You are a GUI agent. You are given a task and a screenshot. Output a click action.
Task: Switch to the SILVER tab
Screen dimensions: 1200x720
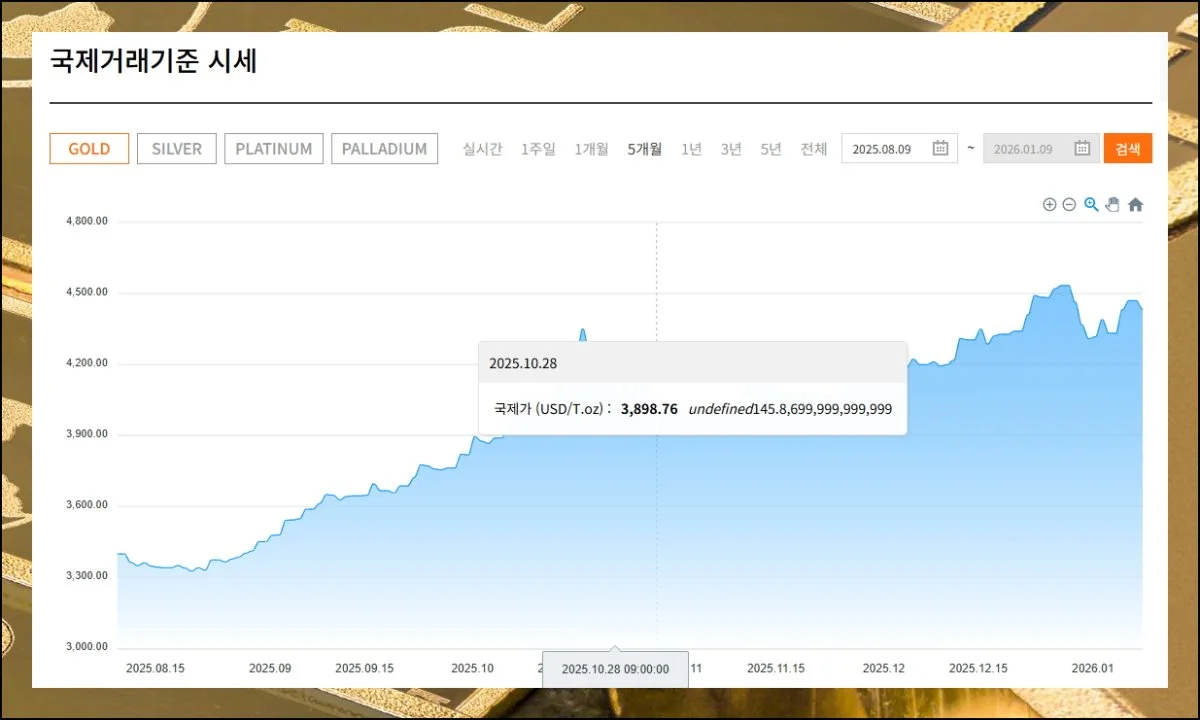tap(177, 149)
